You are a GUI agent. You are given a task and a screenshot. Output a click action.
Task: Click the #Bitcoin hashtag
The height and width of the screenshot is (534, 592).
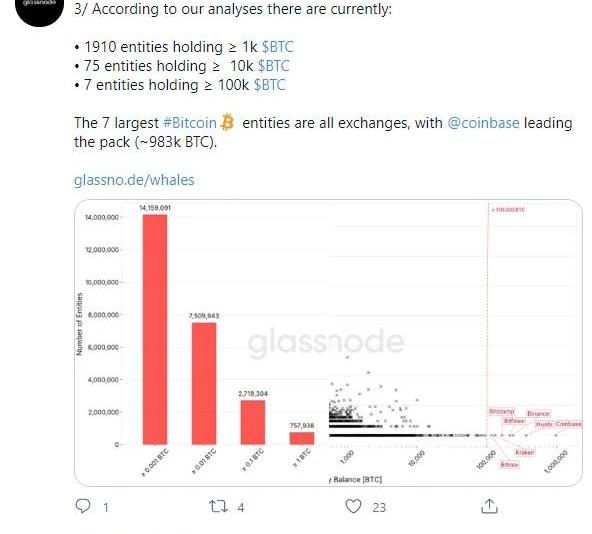pyautogui.click(x=190, y=123)
